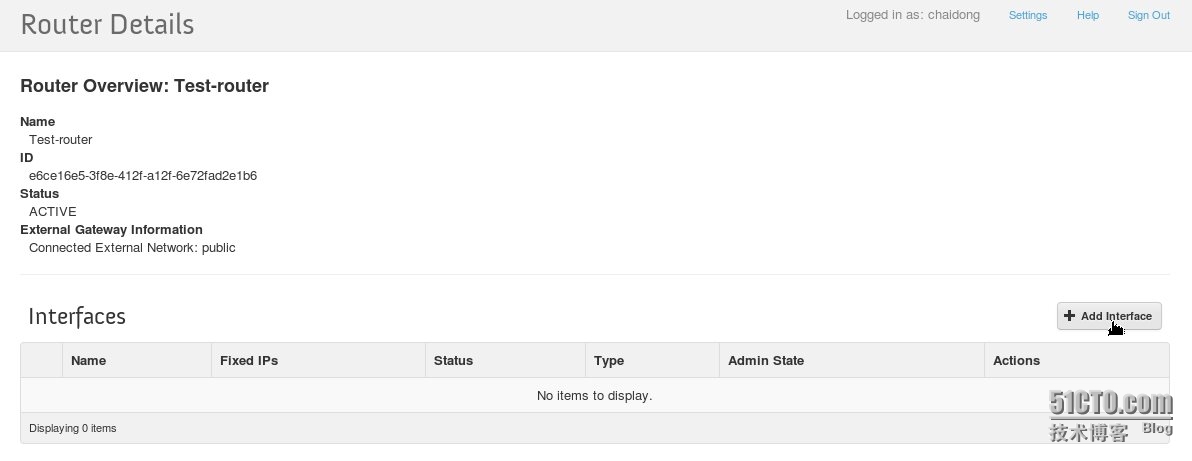Click the Add Interface button
Viewport: 1192px width, 461px height.
point(1109,316)
